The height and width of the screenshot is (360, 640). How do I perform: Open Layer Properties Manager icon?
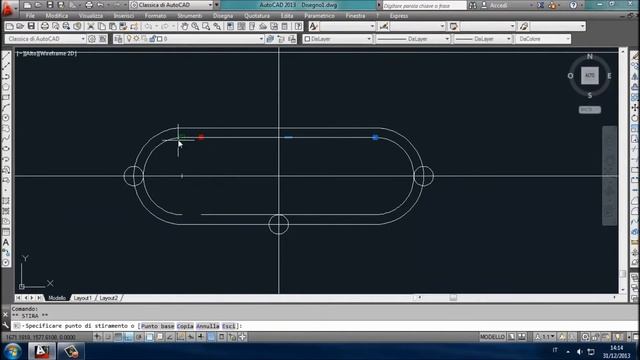[118, 39]
